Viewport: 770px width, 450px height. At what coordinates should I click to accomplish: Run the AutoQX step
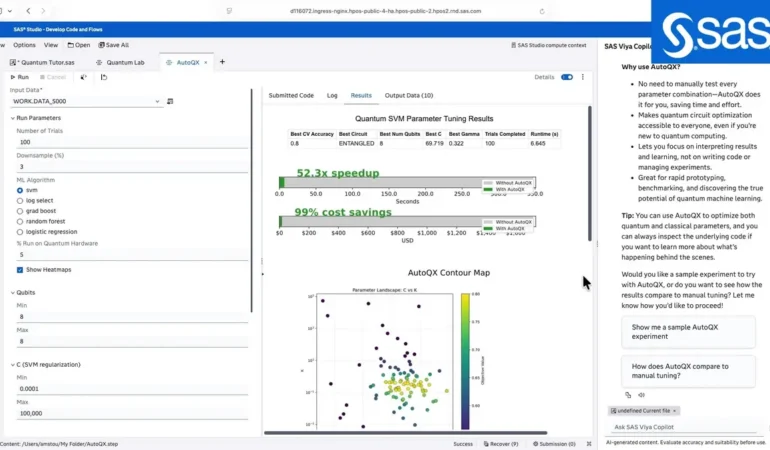pyautogui.click(x=20, y=77)
